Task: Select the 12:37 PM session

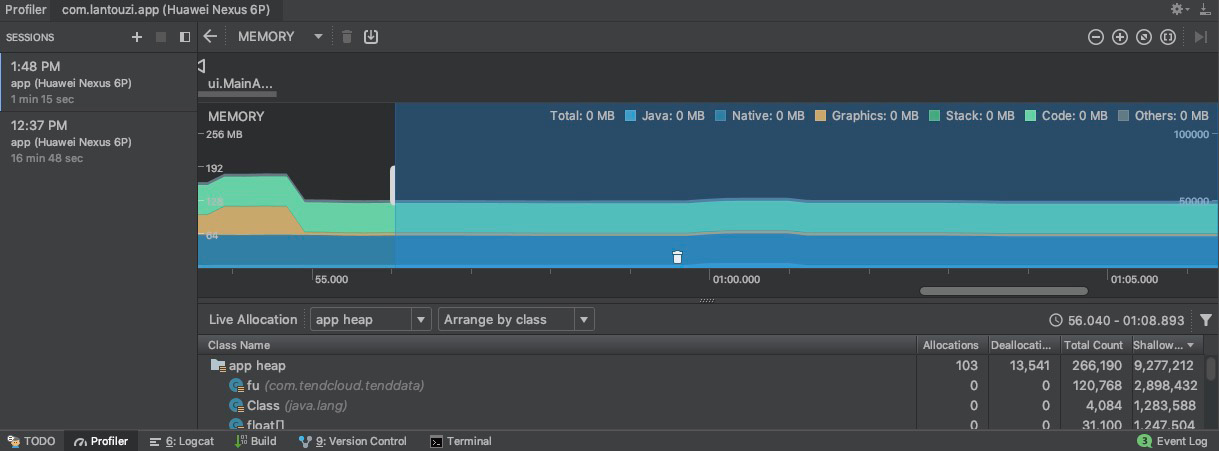Action: [x=99, y=141]
